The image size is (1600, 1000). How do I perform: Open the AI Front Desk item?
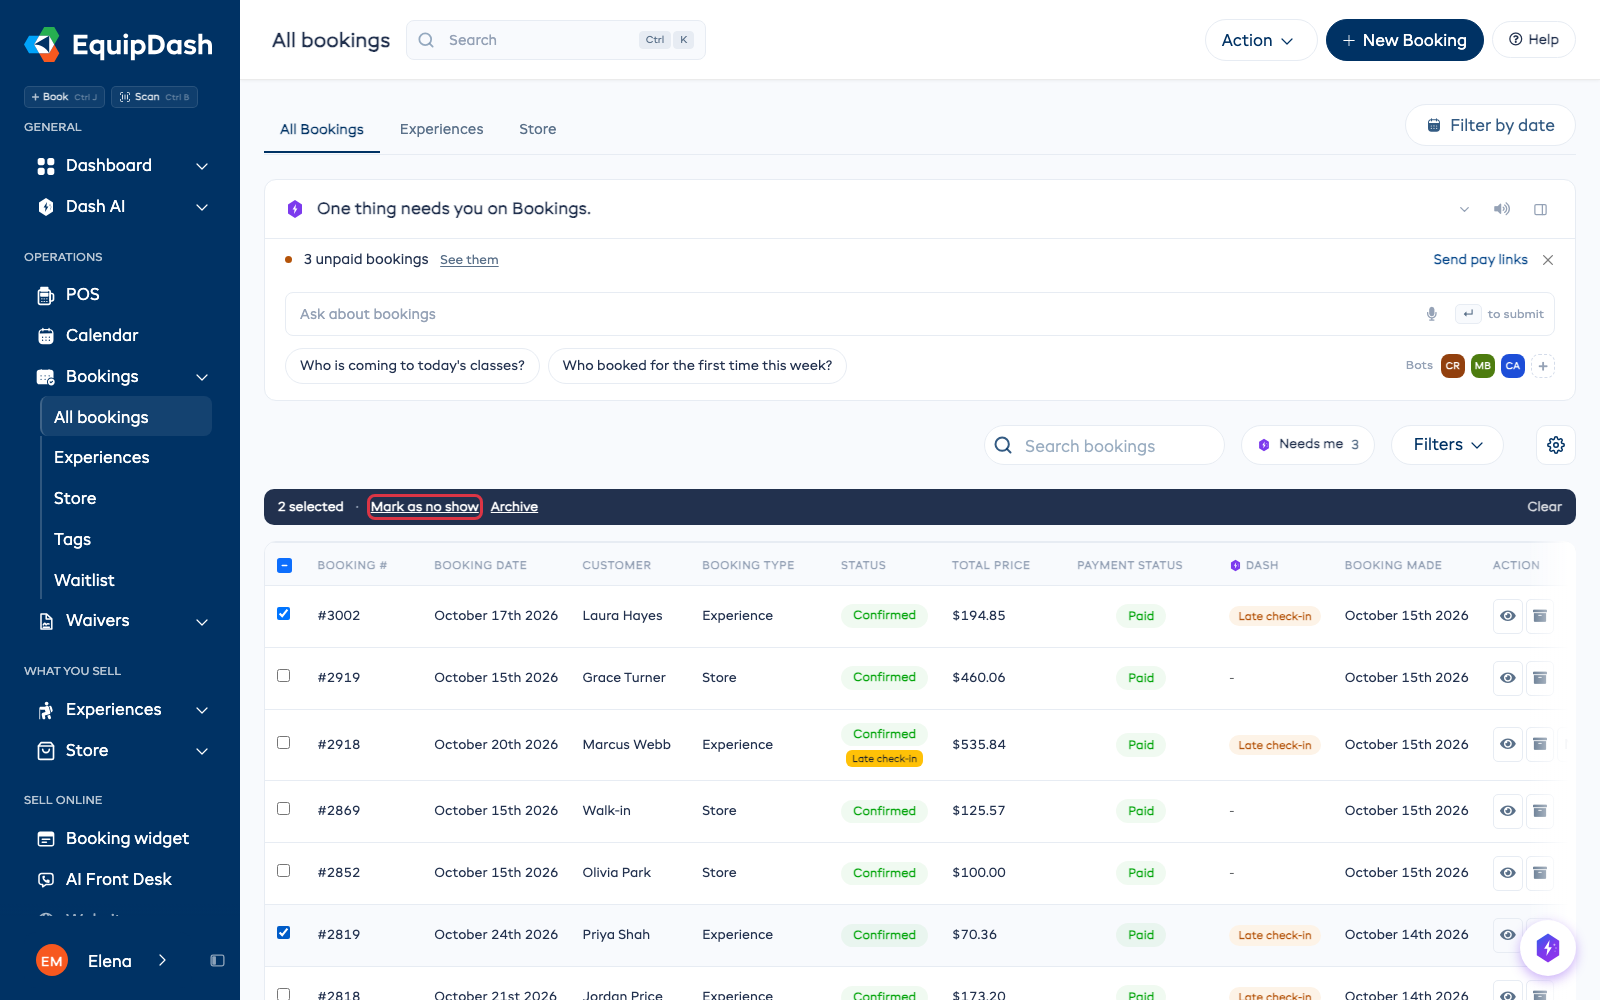(120, 880)
